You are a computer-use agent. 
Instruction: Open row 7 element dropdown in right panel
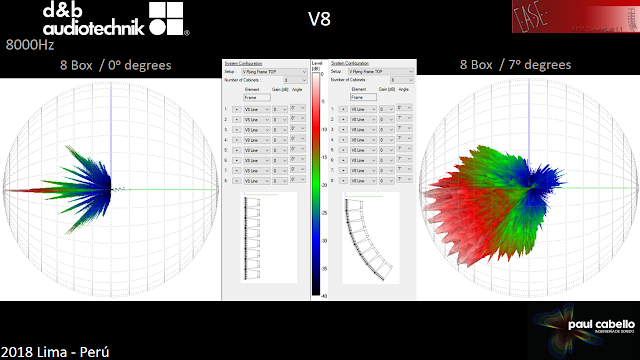pos(363,171)
